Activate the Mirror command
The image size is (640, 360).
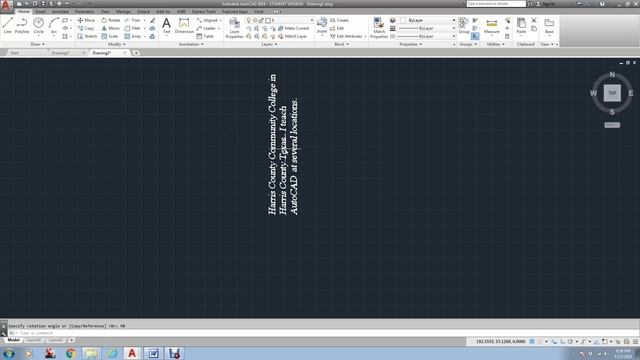111,28
